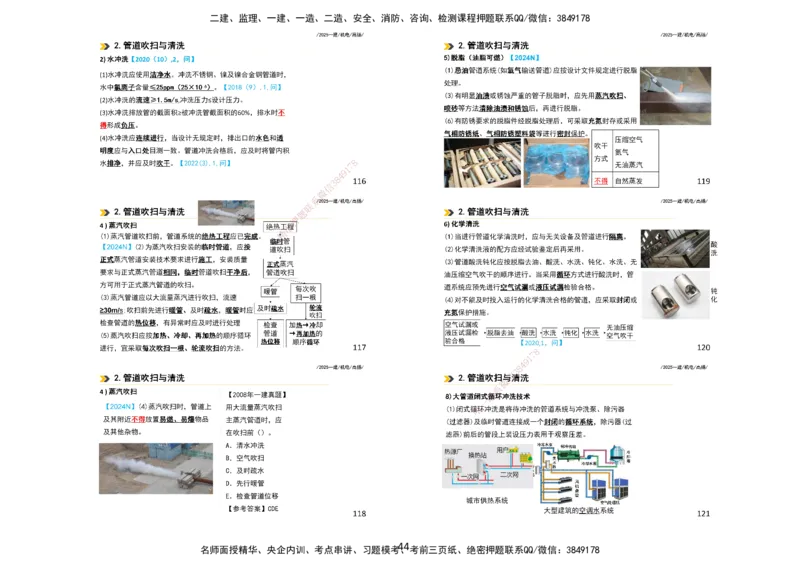This screenshot has height=566, width=800.
Task: Click slide number 120
Action: [x=703, y=347]
